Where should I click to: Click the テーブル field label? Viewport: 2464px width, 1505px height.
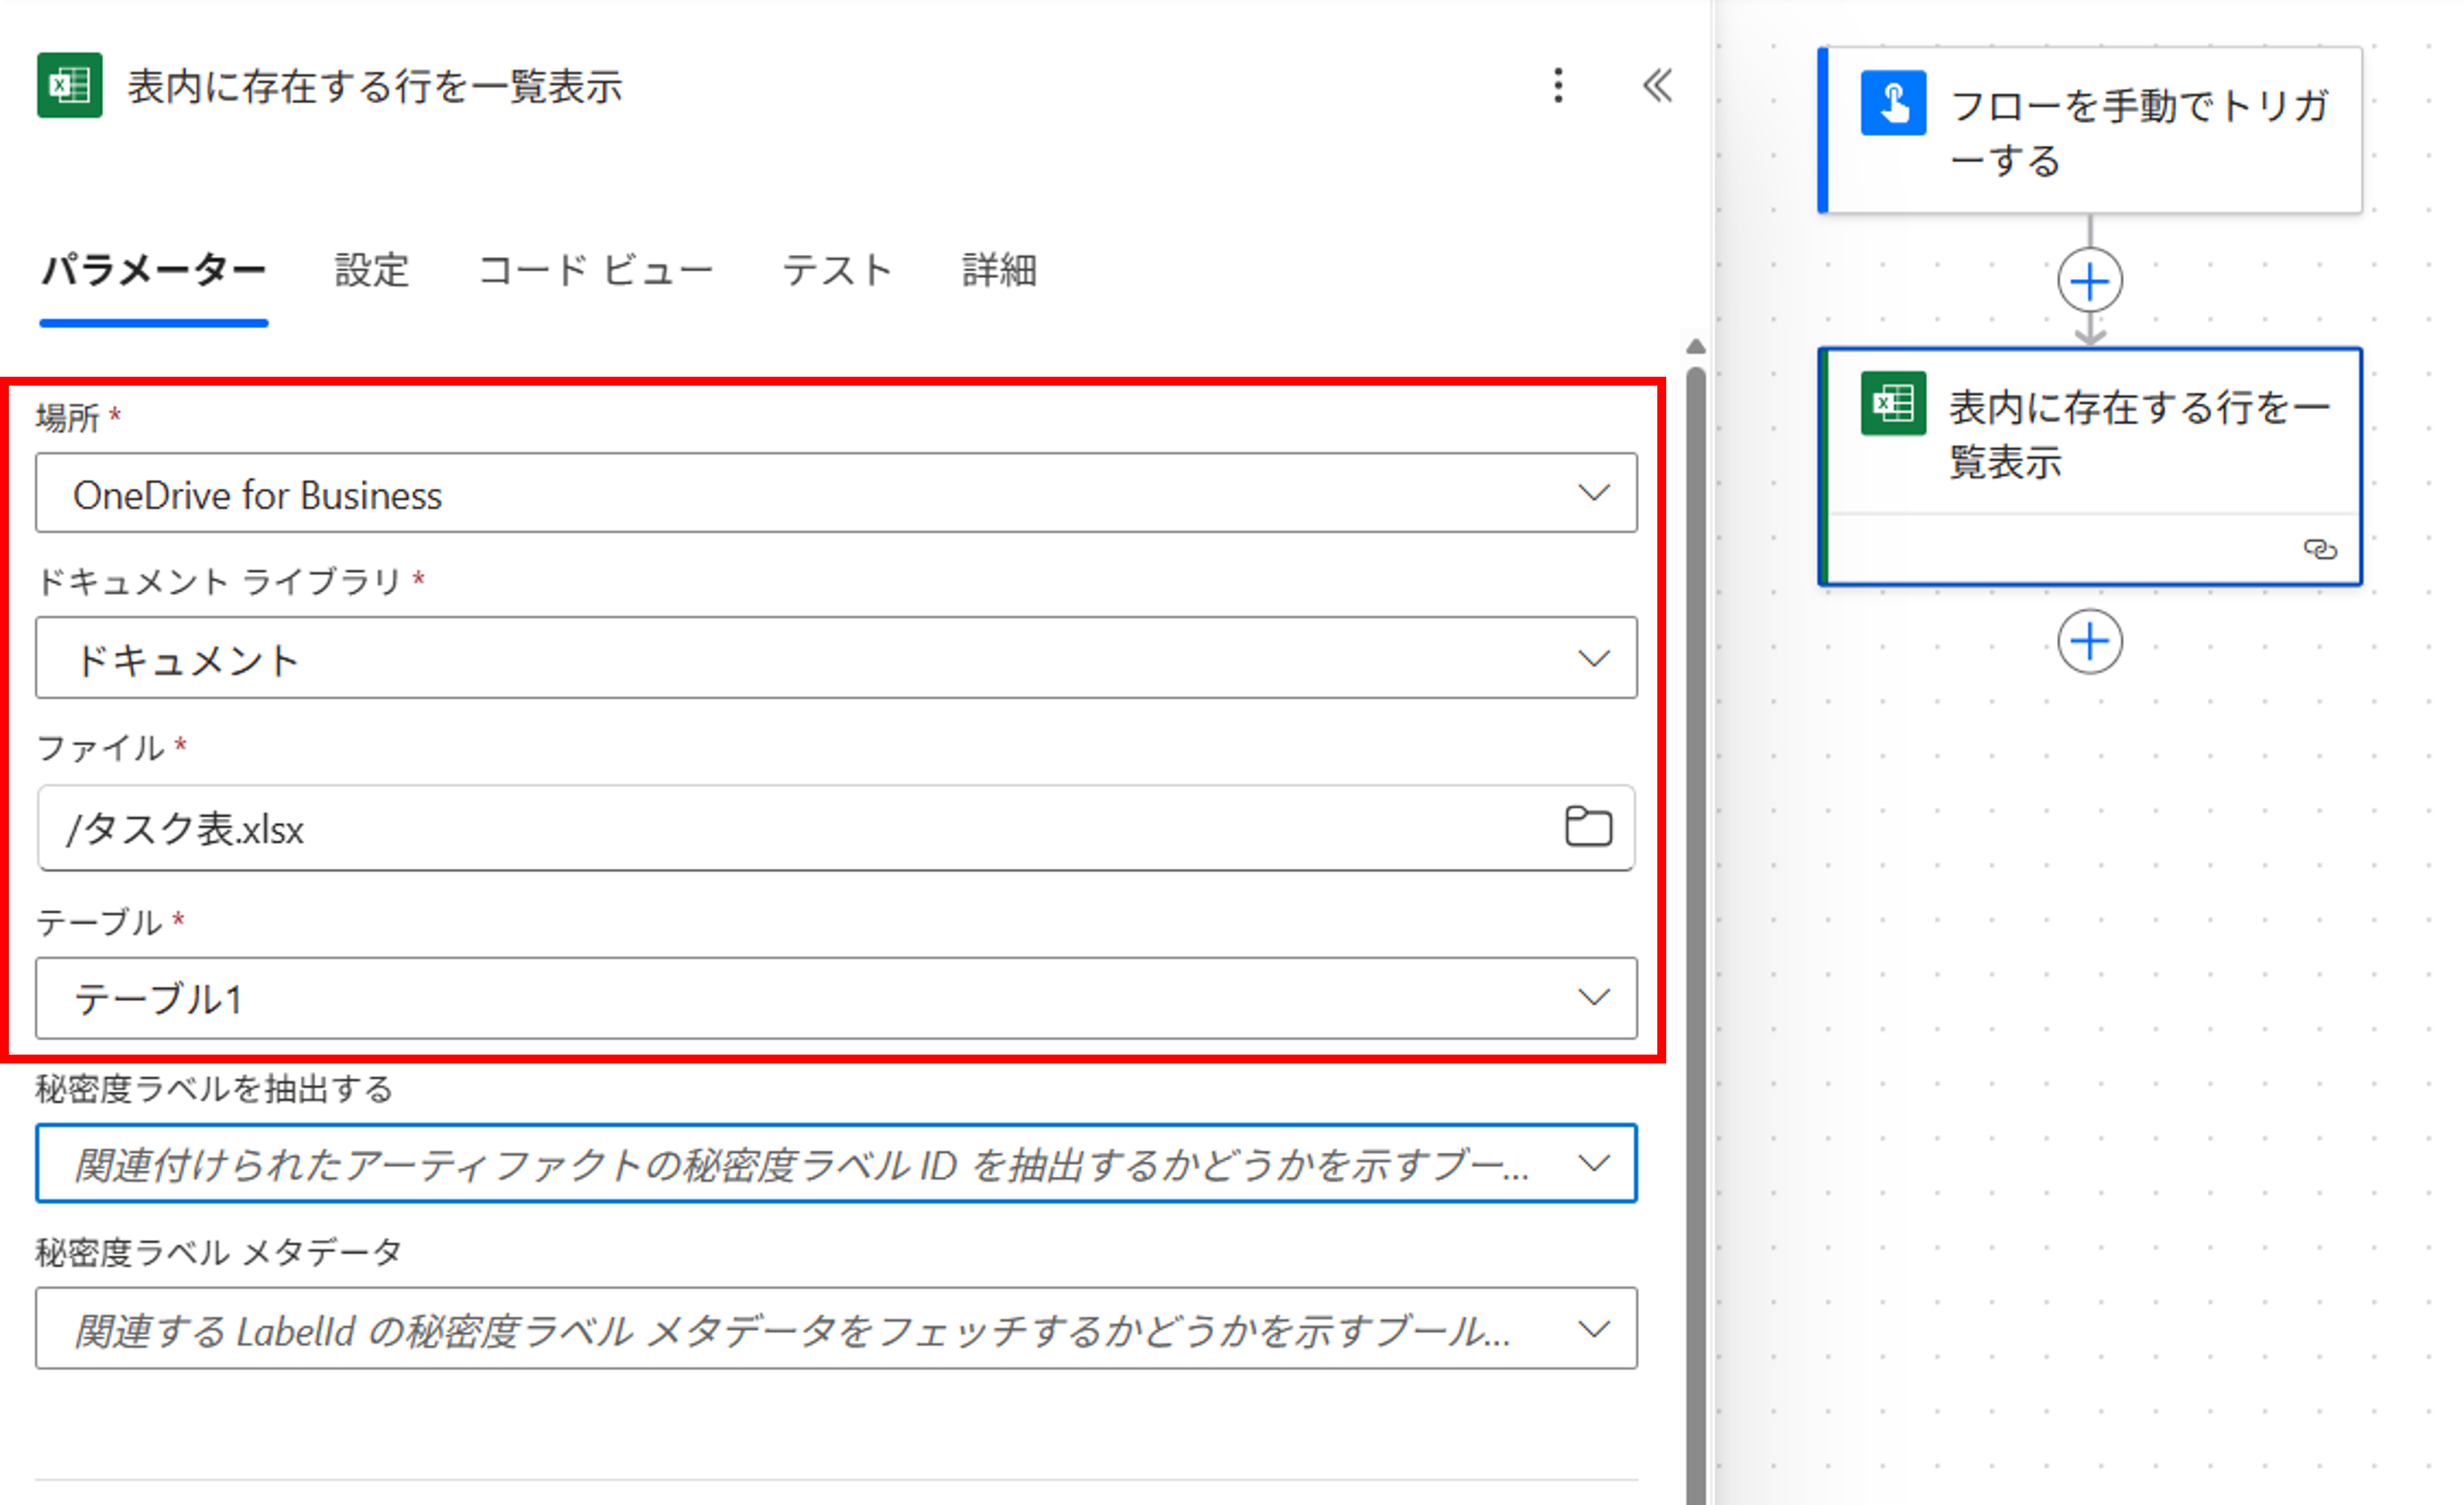coord(99,922)
